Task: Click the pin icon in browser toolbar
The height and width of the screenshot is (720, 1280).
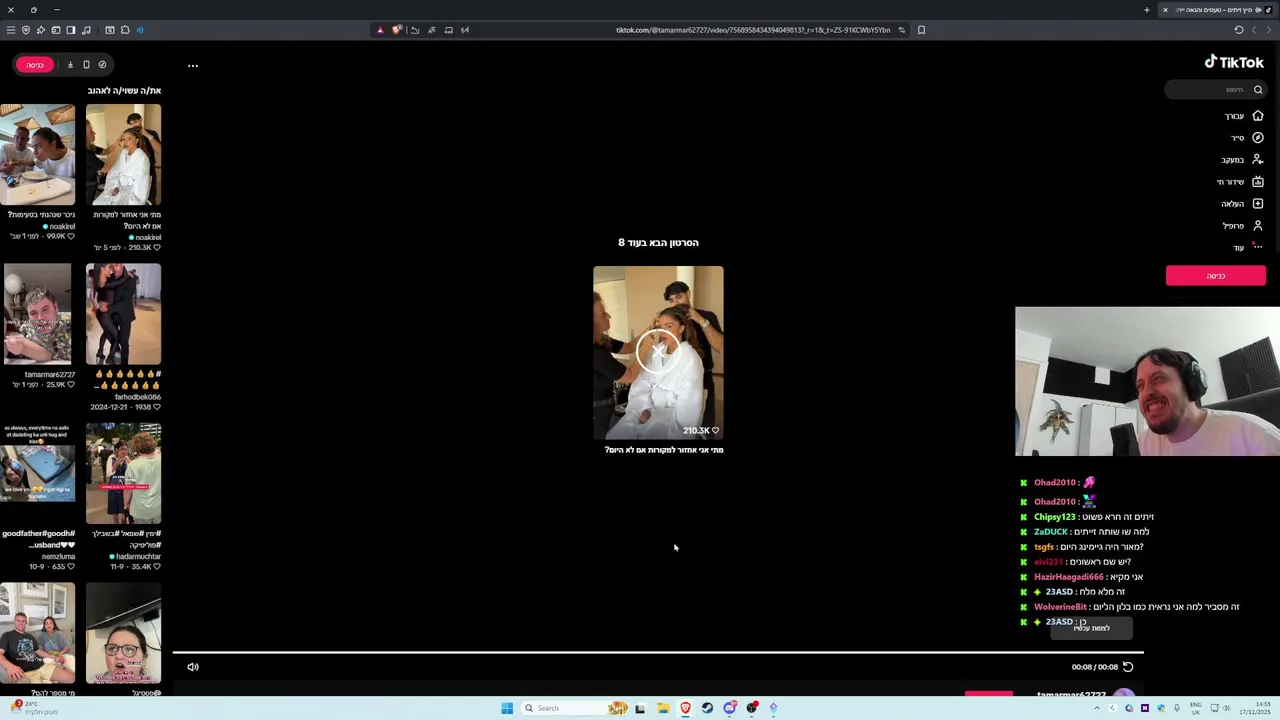Action: click(41, 30)
